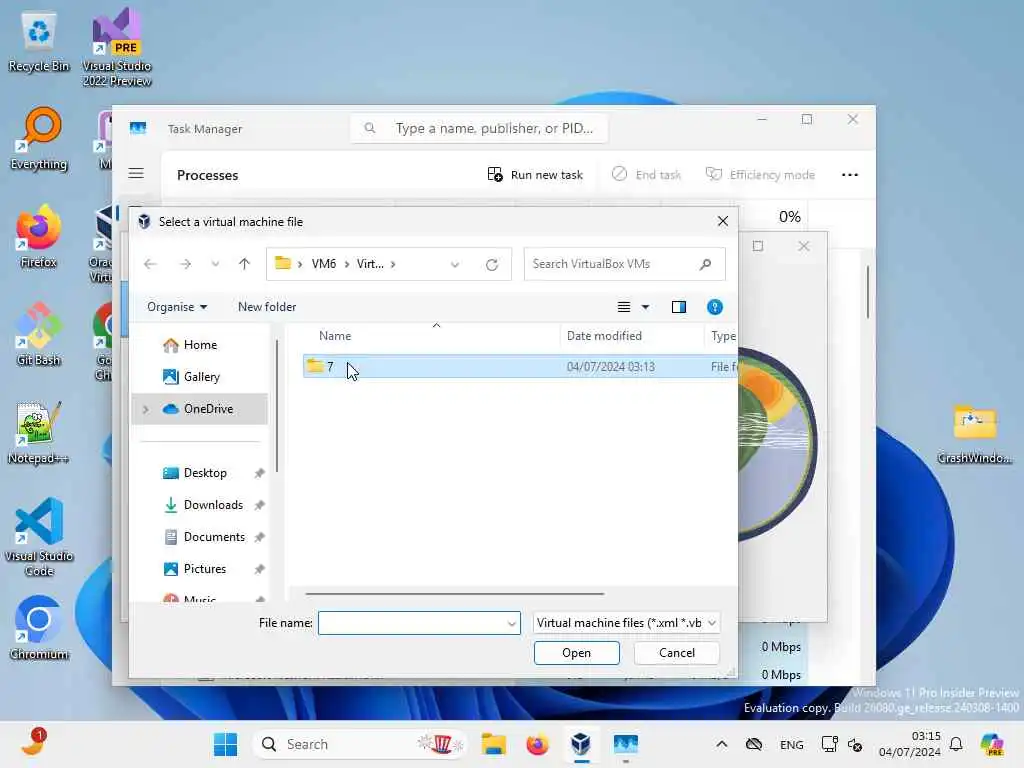This screenshot has width=1024, height=768.
Task: Click the Virt... breadcrumb segment
Action: coord(370,264)
